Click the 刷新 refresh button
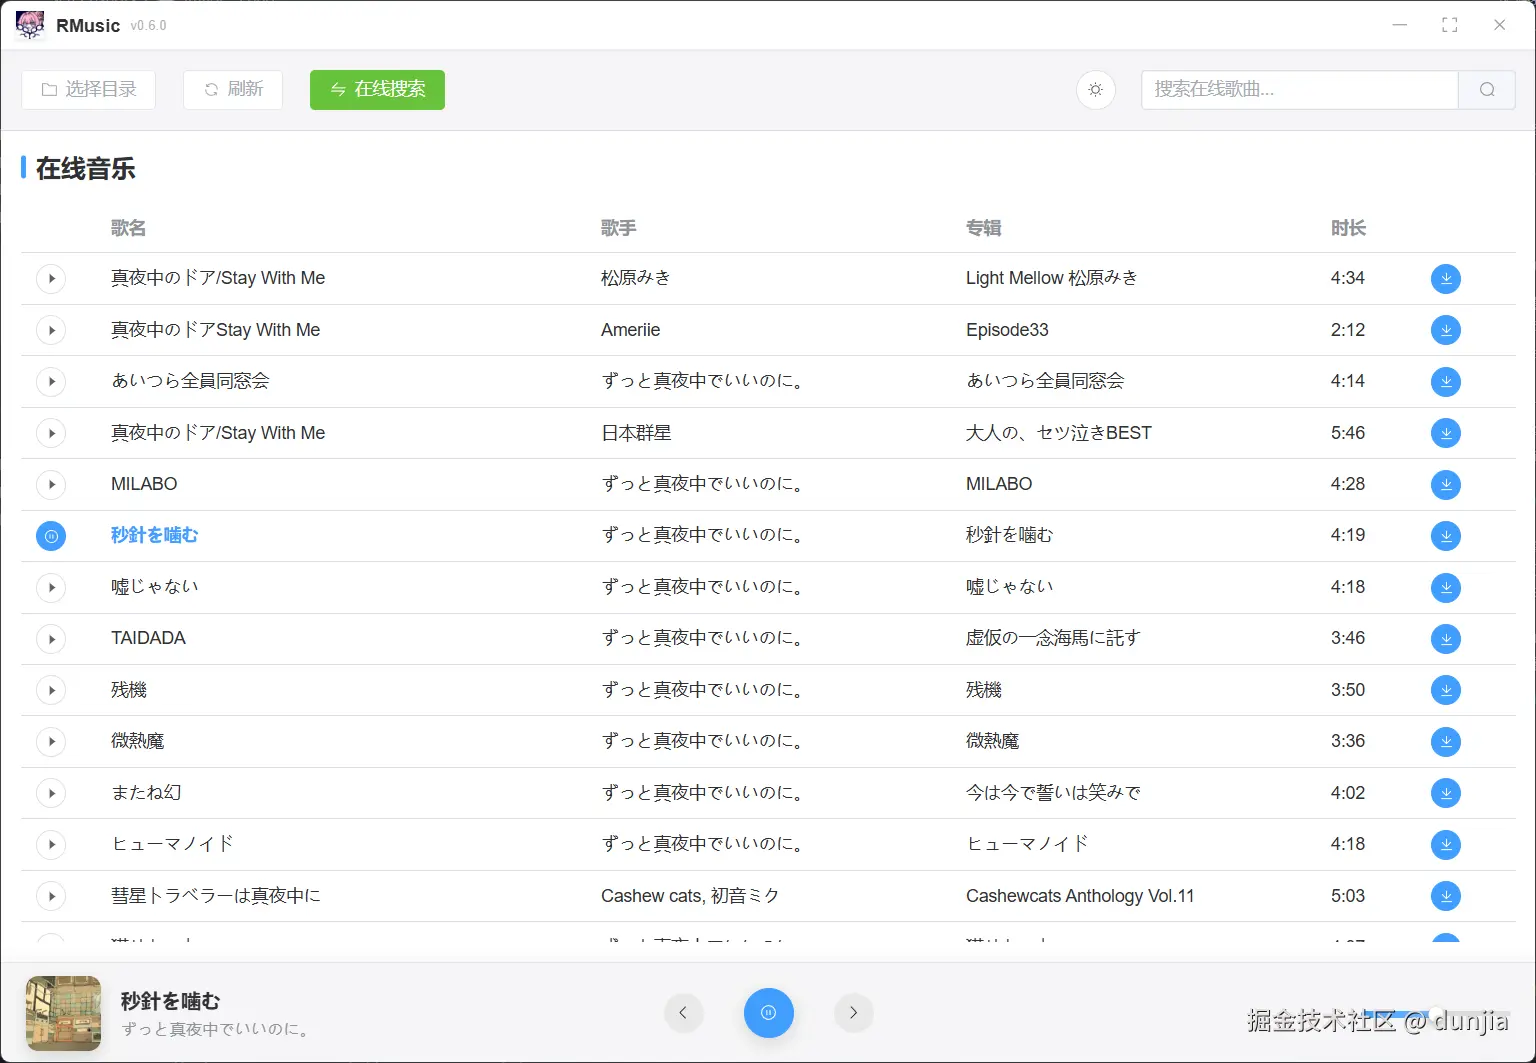The image size is (1536, 1063). click(232, 89)
